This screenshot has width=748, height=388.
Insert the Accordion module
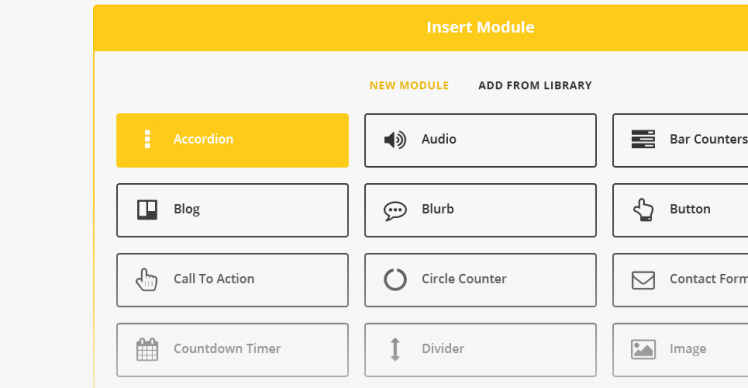pos(232,140)
